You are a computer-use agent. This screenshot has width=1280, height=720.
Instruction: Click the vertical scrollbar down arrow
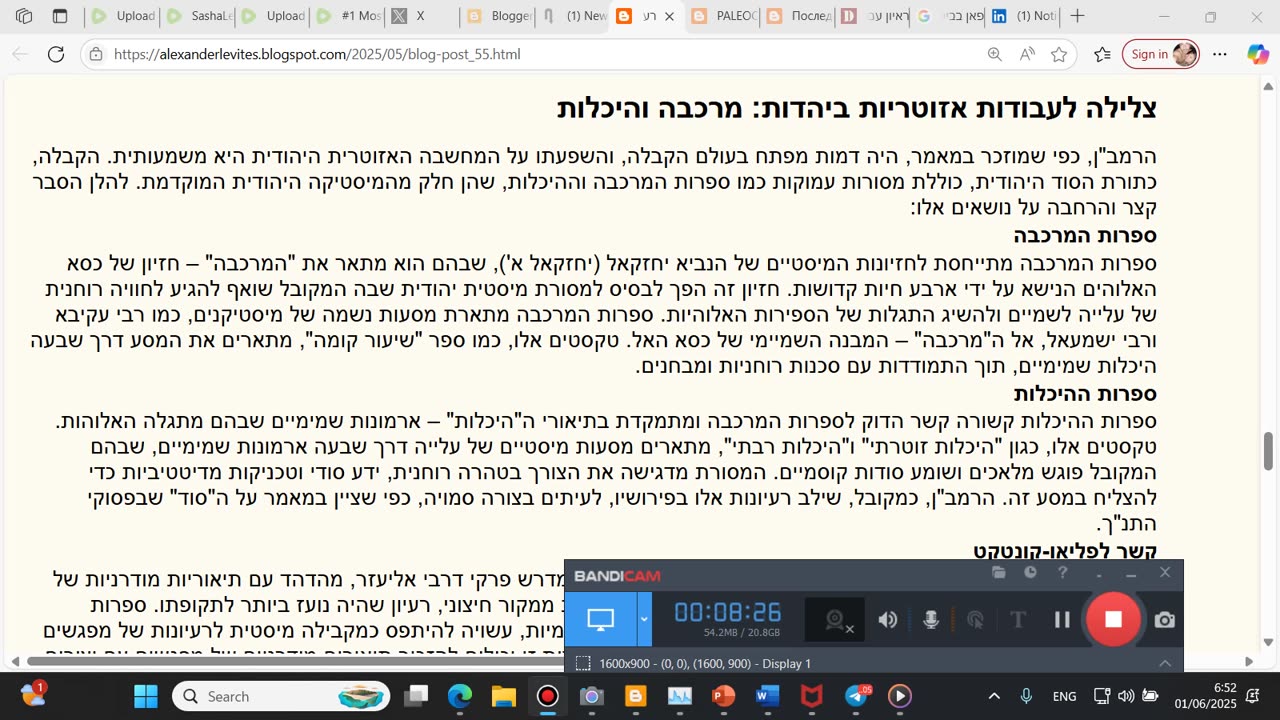pyautogui.click(x=1269, y=643)
